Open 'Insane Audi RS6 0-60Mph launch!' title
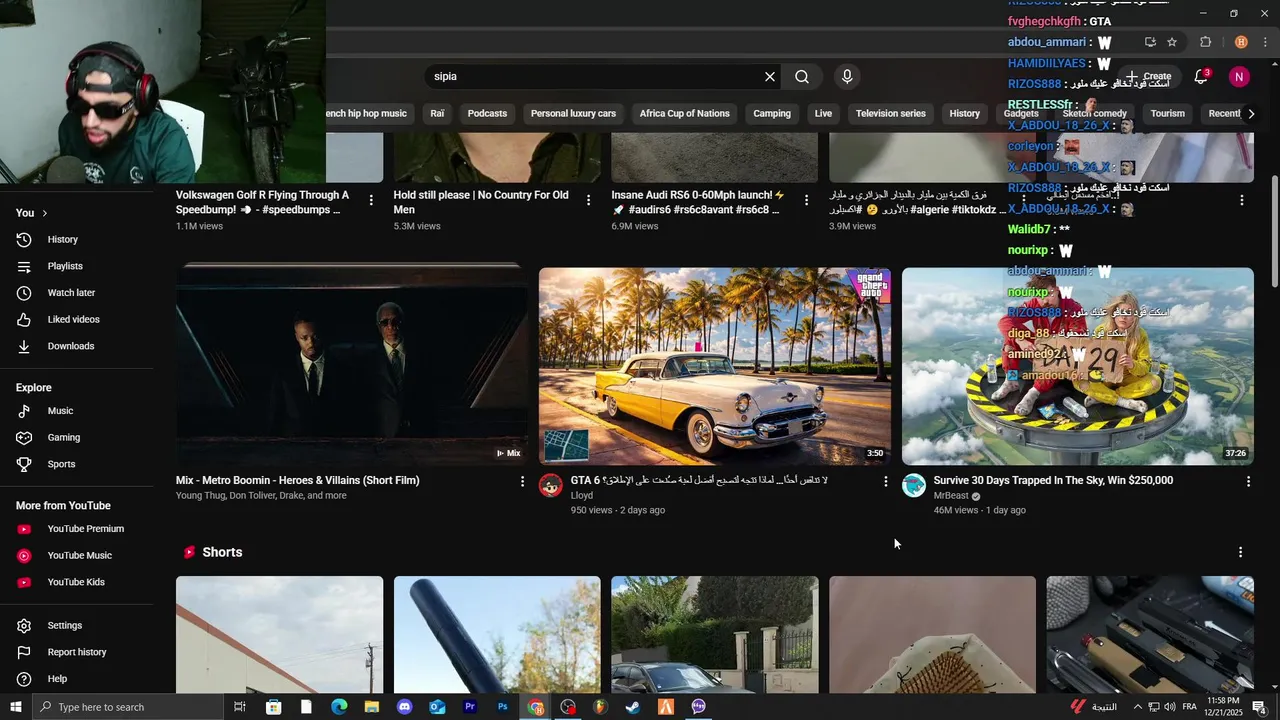The height and width of the screenshot is (720, 1280). point(698,203)
